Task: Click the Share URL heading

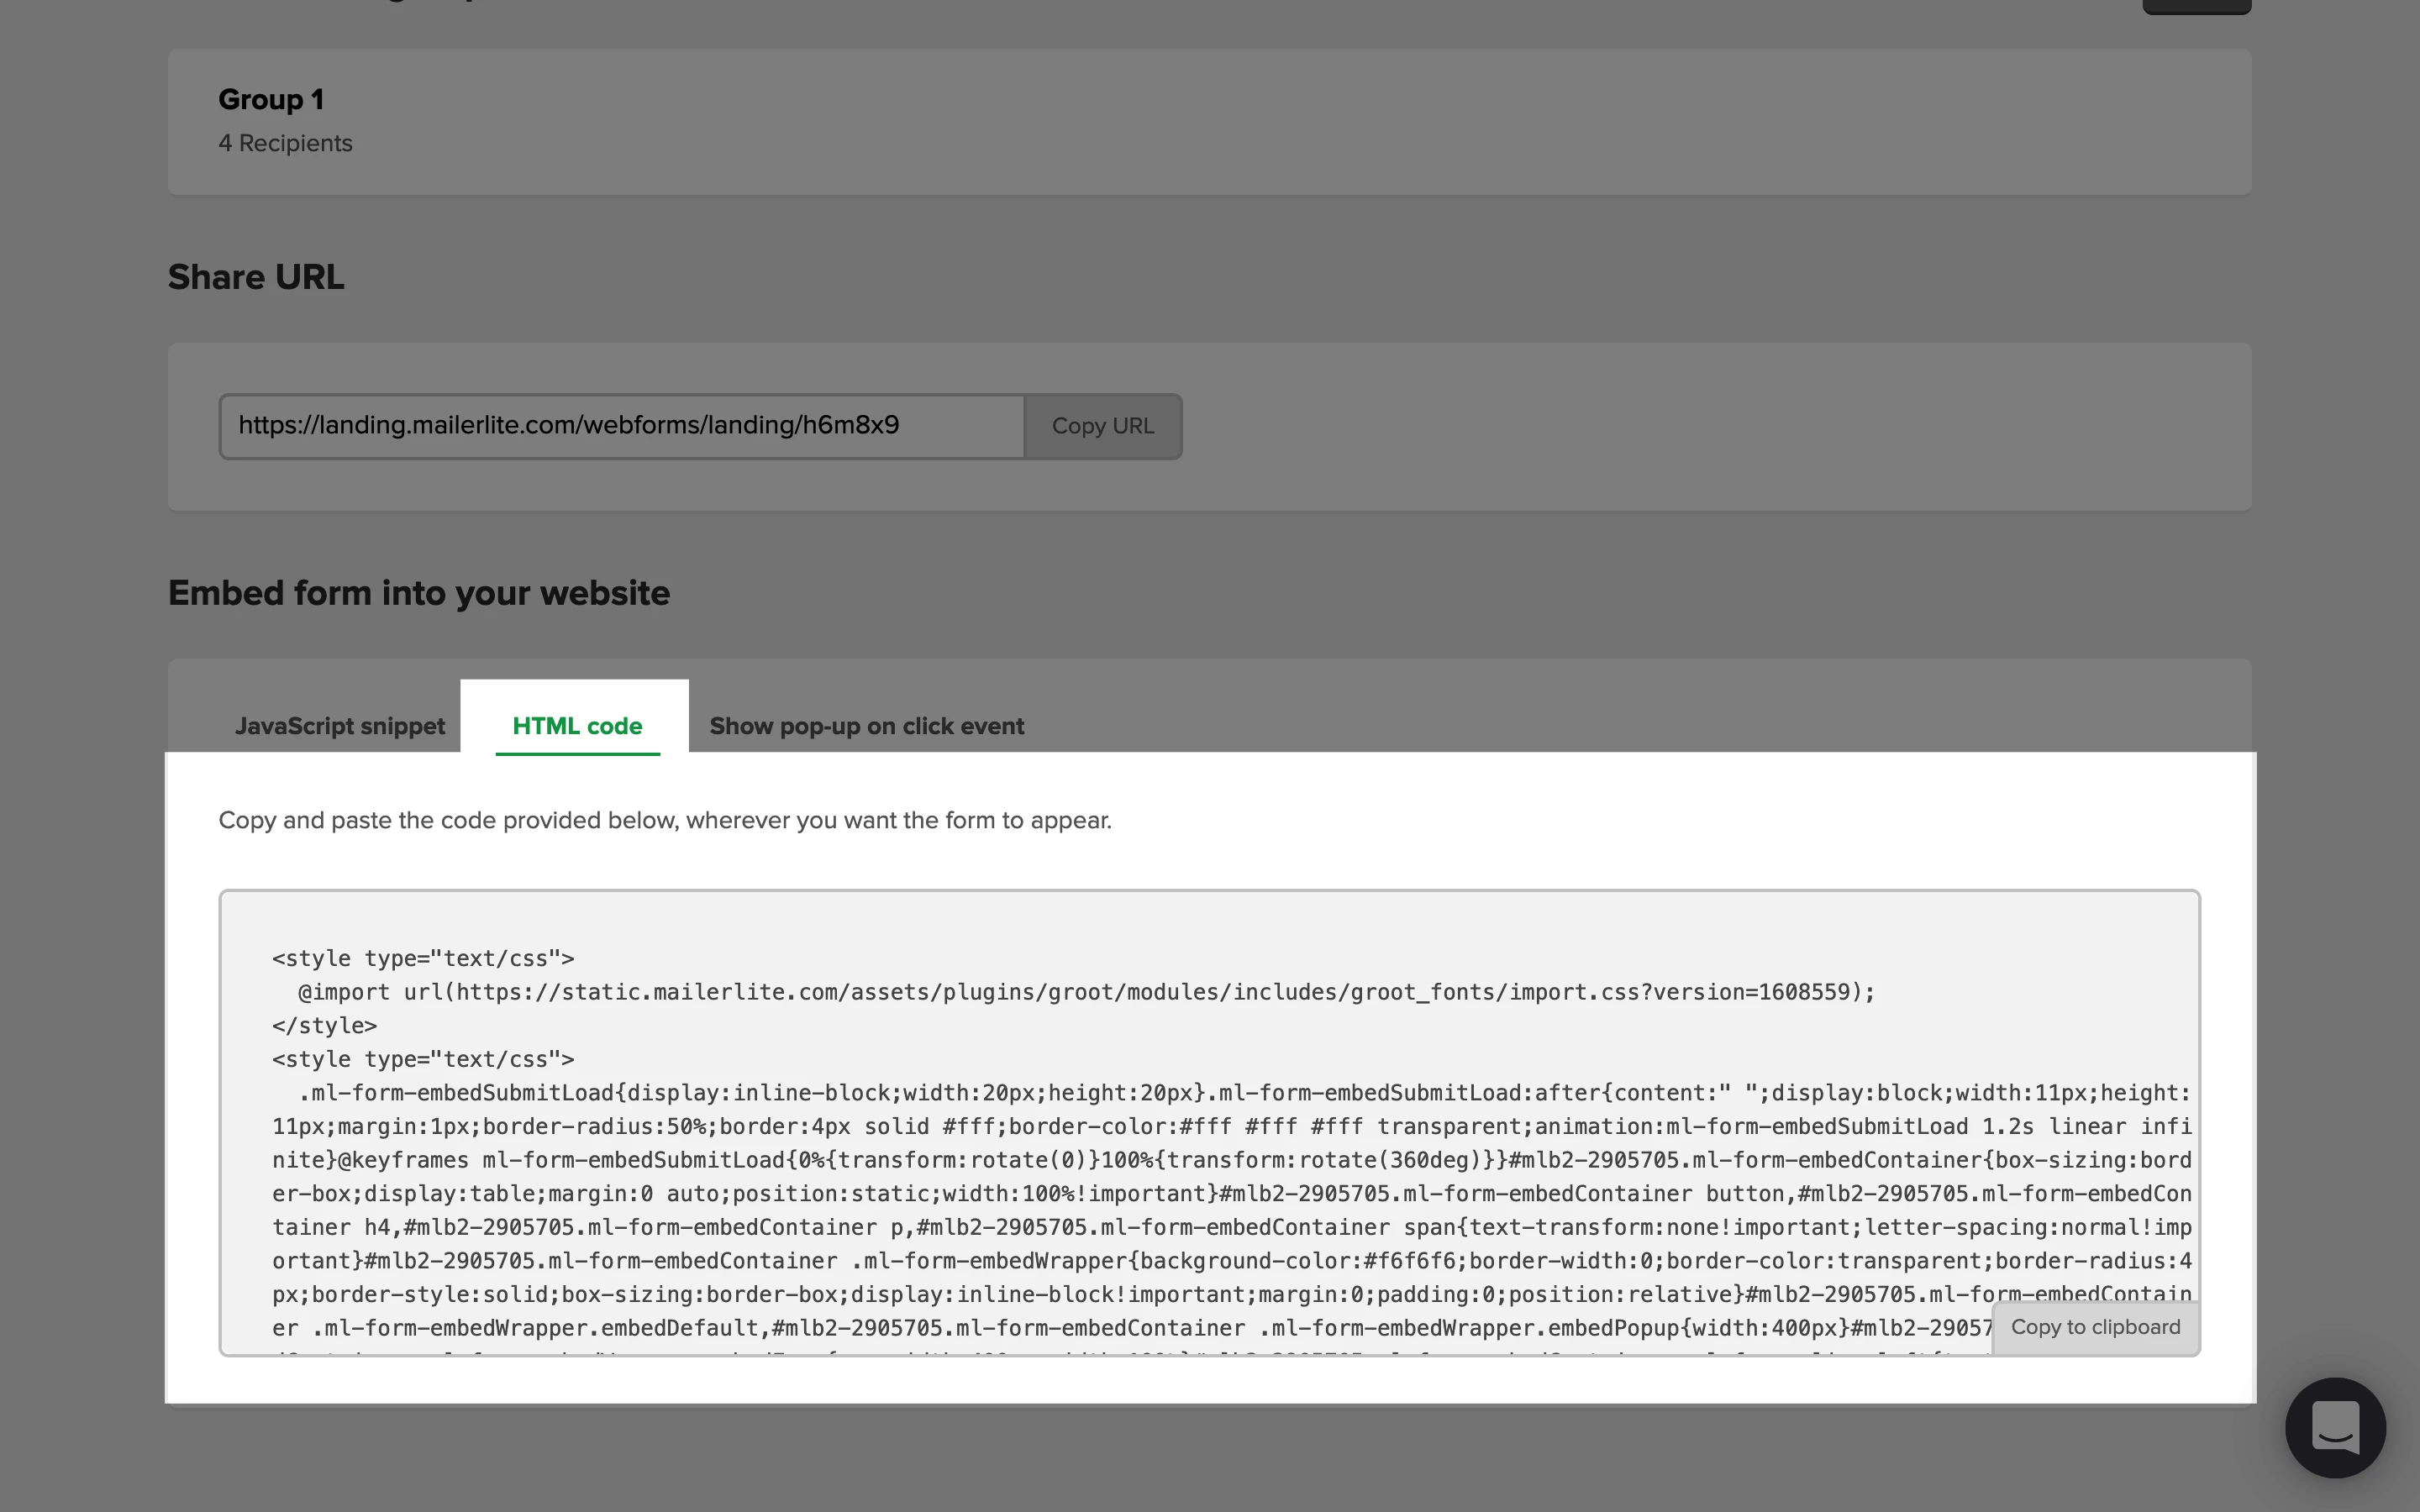Action: pyautogui.click(x=256, y=277)
